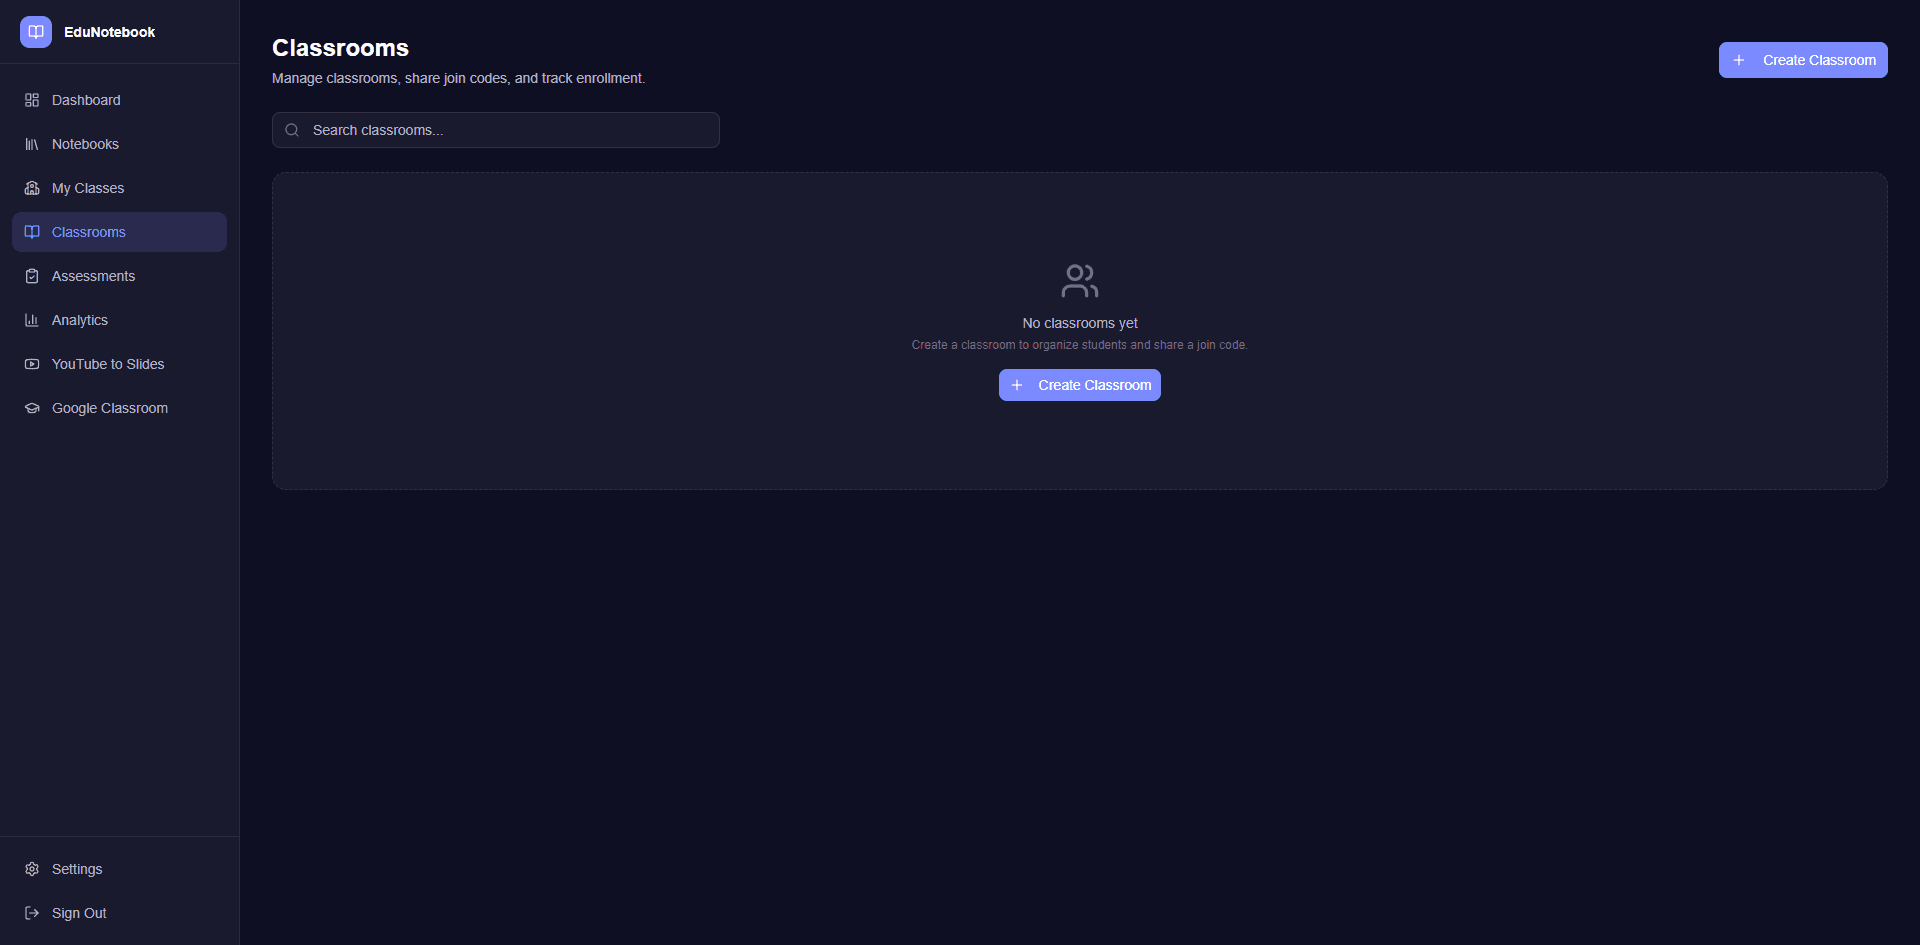Click the My Classes school icon
This screenshot has width=1920, height=945.
pyautogui.click(x=32, y=188)
